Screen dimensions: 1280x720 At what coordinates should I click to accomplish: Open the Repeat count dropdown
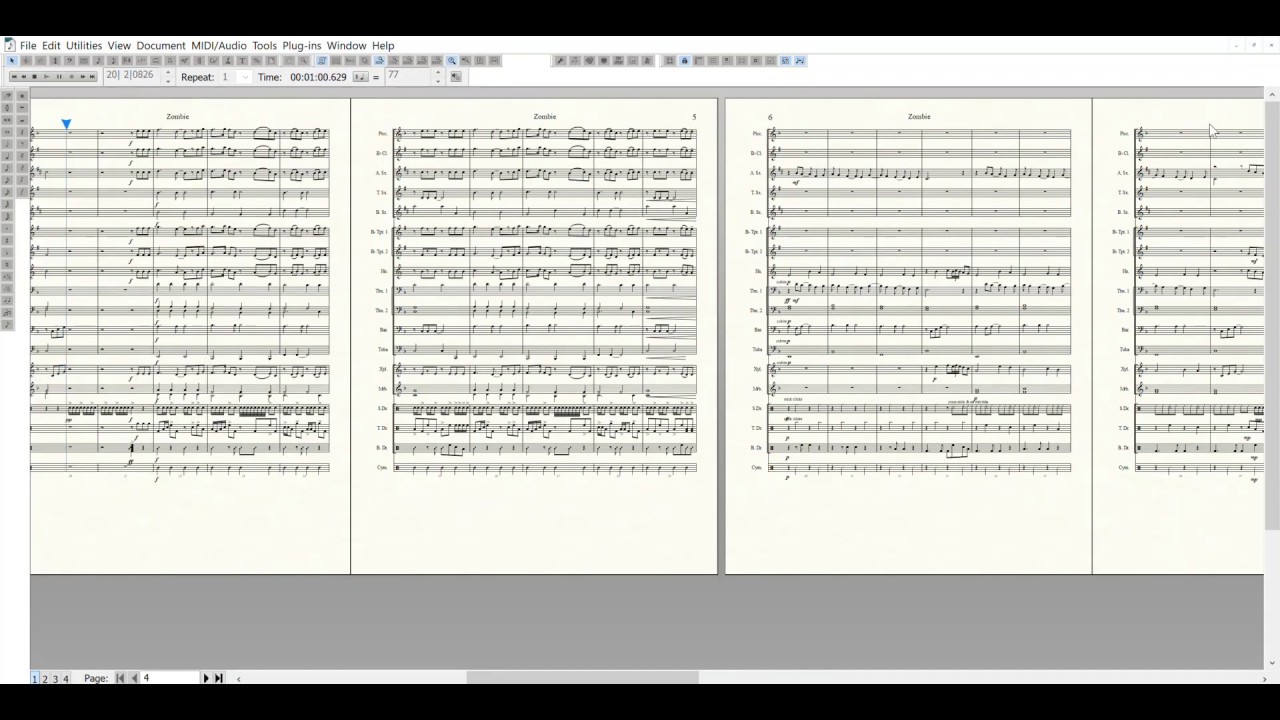(x=245, y=77)
